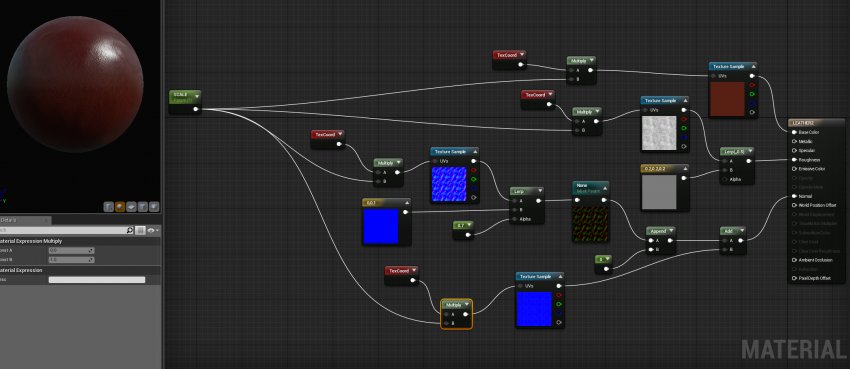Edit the Const B value field
The width and height of the screenshot is (850, 369).
71,260
